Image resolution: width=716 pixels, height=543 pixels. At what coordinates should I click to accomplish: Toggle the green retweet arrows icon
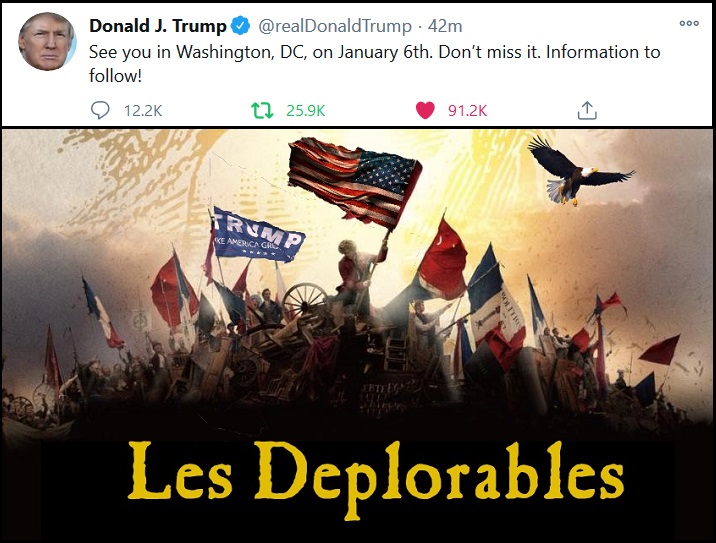262,111
